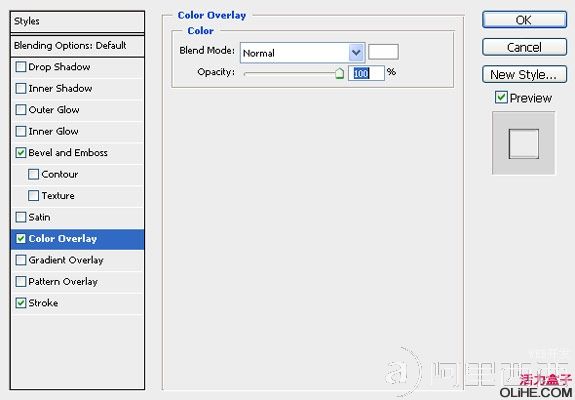The width and height of the screenshot is (575, 400).
Task: Uncheck the Stroke checkbox
Action: (21, 303)
